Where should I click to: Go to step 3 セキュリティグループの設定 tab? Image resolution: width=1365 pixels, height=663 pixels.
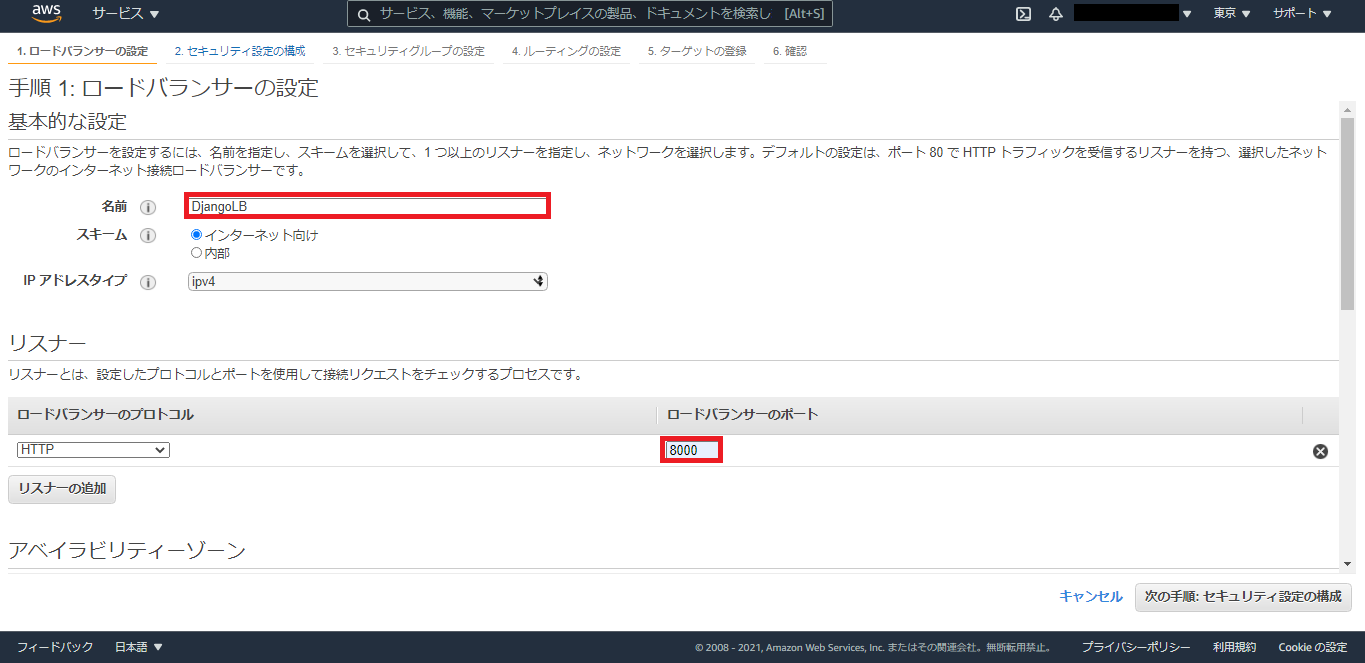pyautogui.click(x=408, y=51)
